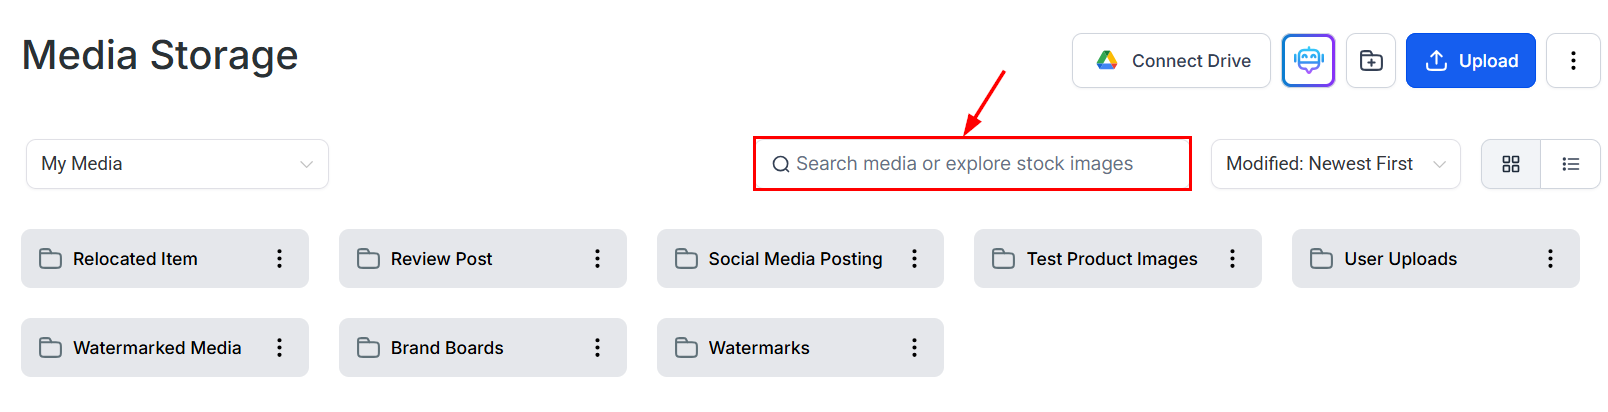Click the Connect Drive button
This screenshot has height=412, width=1608.
pyautogui.click(x=1171, y=61)
